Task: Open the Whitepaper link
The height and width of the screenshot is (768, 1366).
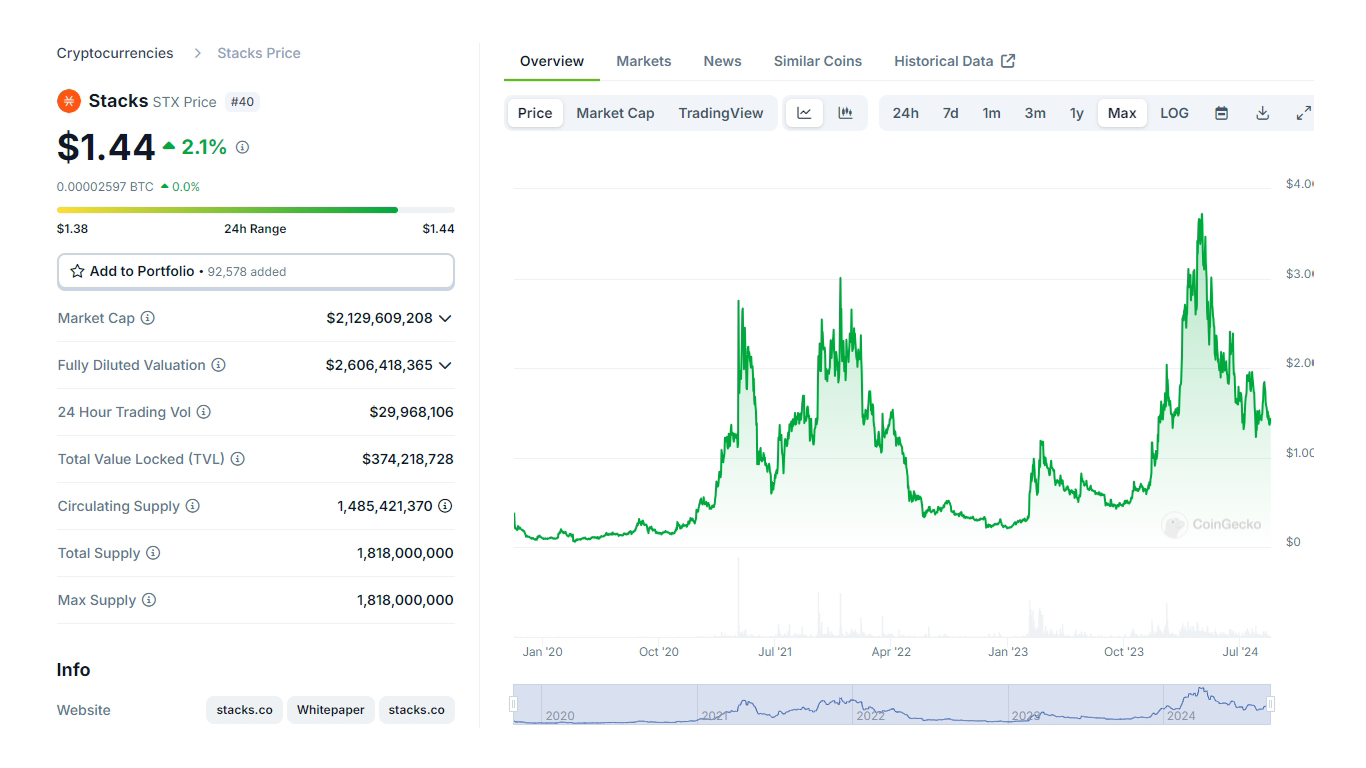Action: tap(331, 710)
